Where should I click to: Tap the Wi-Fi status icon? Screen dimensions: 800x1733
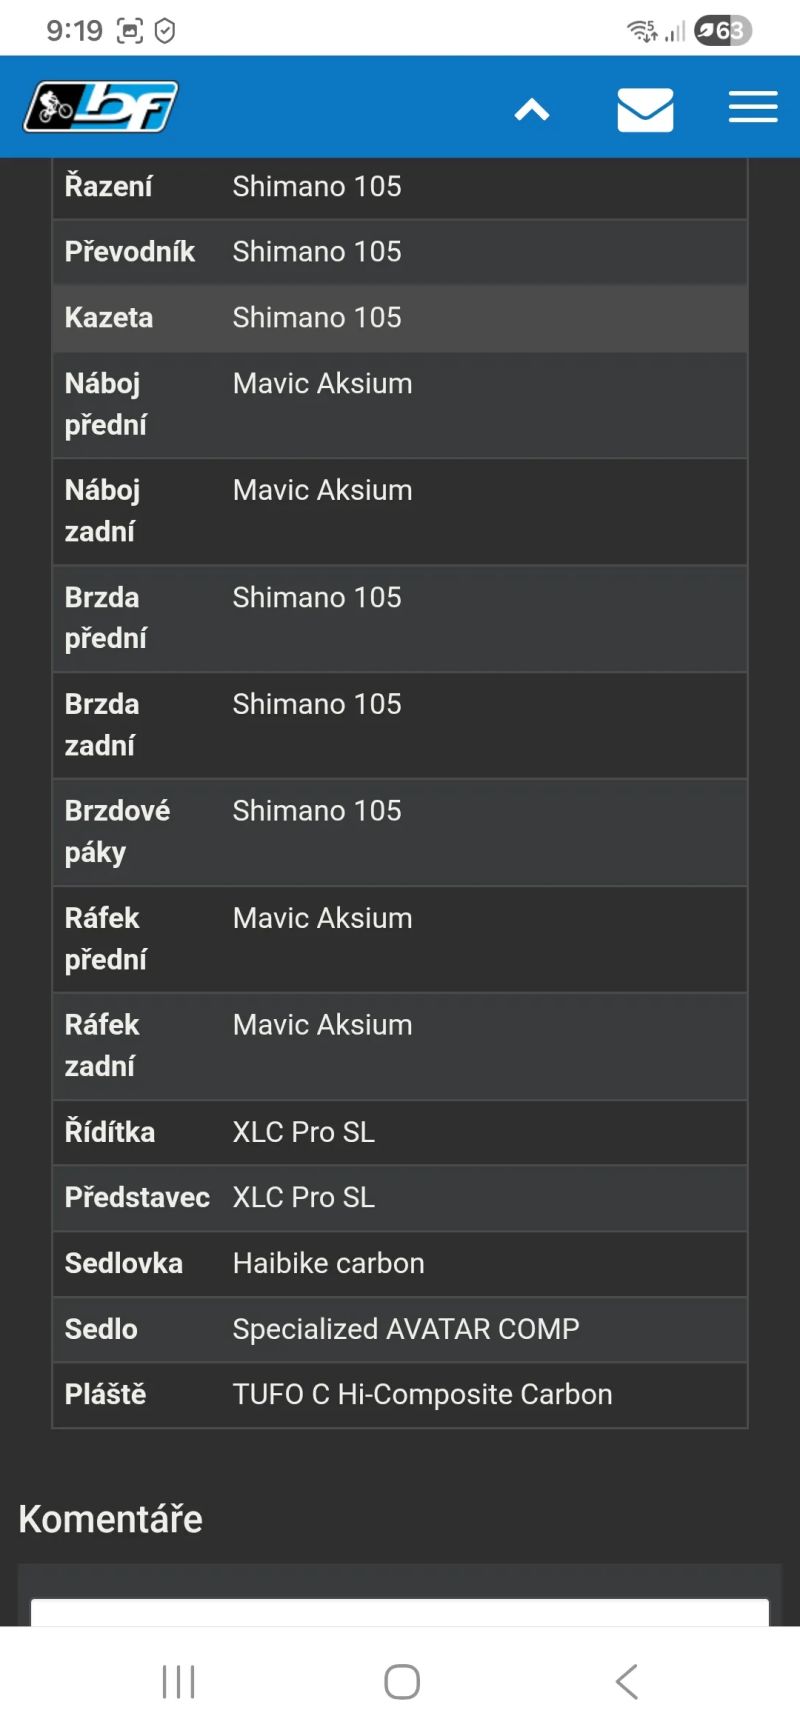pyautogui.click(x=641, y=30)
